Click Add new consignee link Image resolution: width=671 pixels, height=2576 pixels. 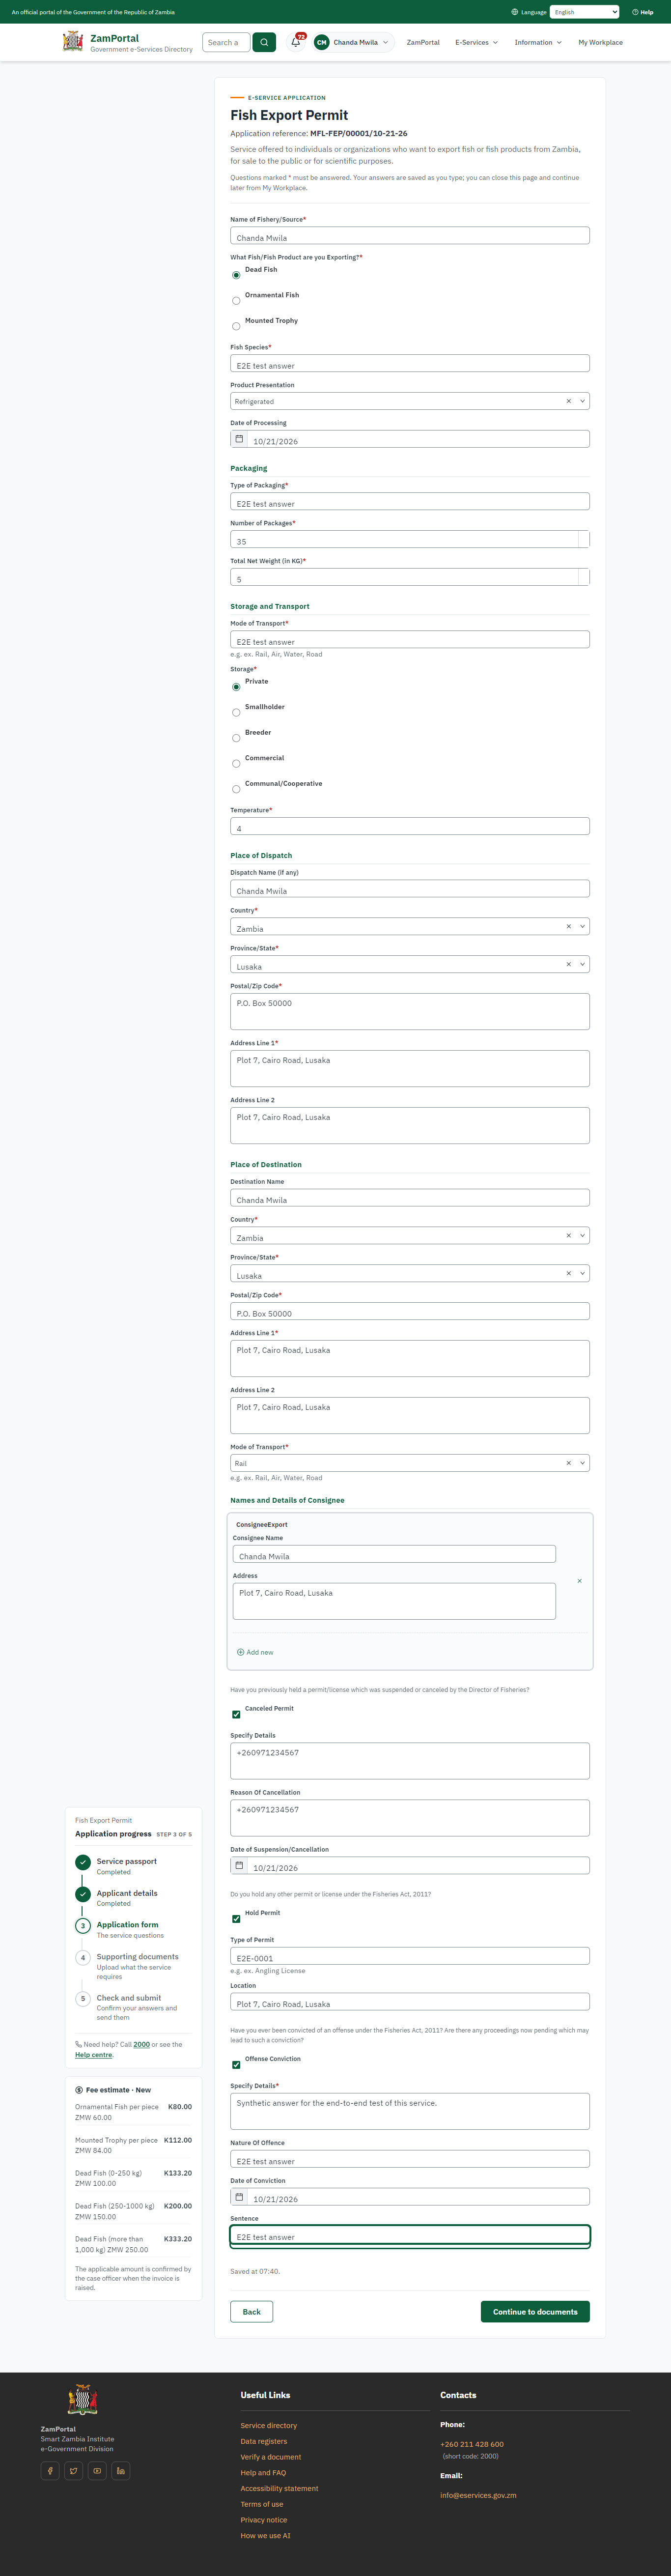click(255, 1652)
